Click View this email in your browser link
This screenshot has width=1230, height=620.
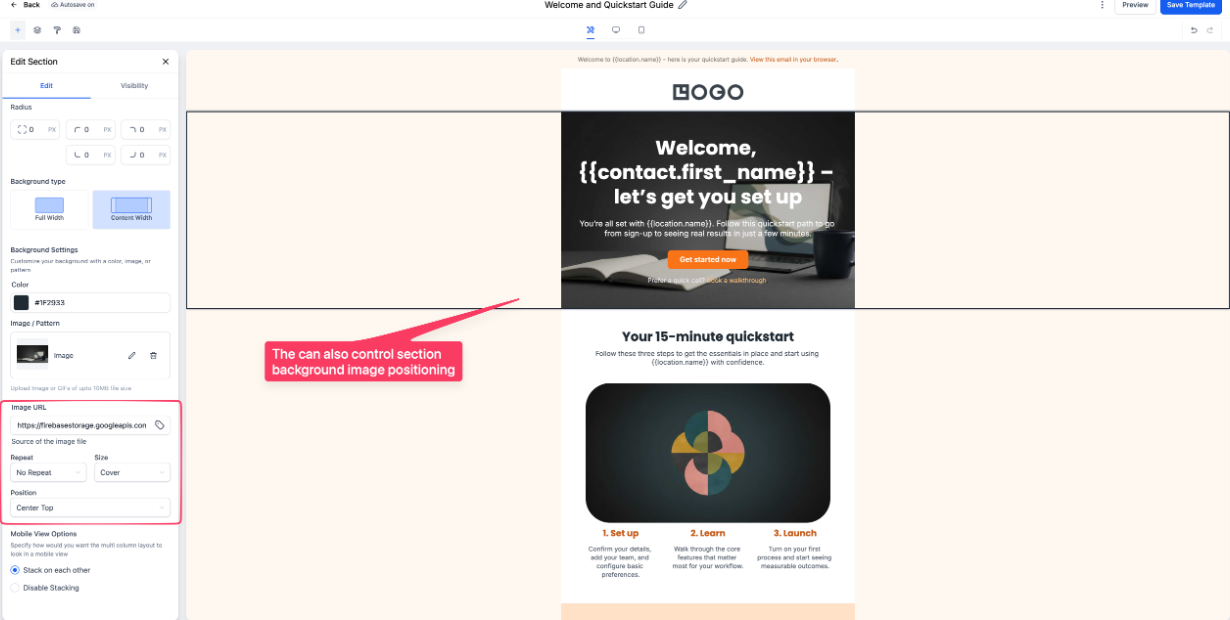point(794,60)
